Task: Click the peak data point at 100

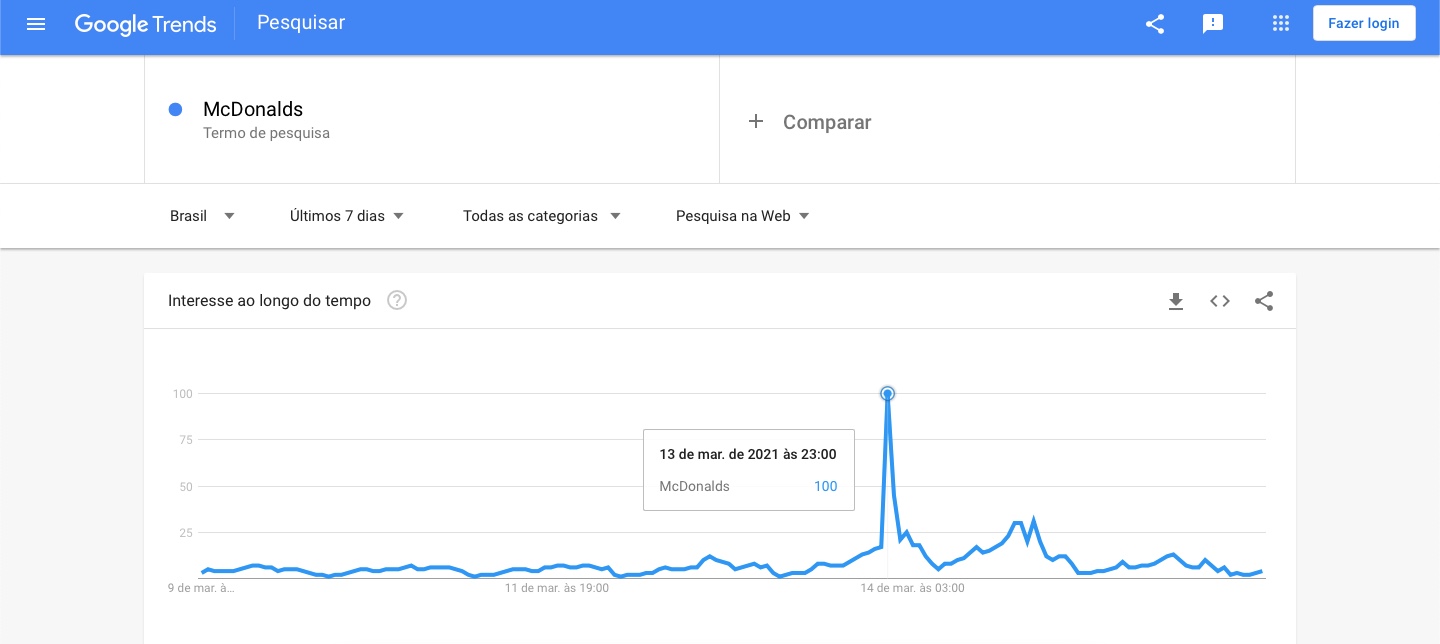Action: click(x=887, y=394)
